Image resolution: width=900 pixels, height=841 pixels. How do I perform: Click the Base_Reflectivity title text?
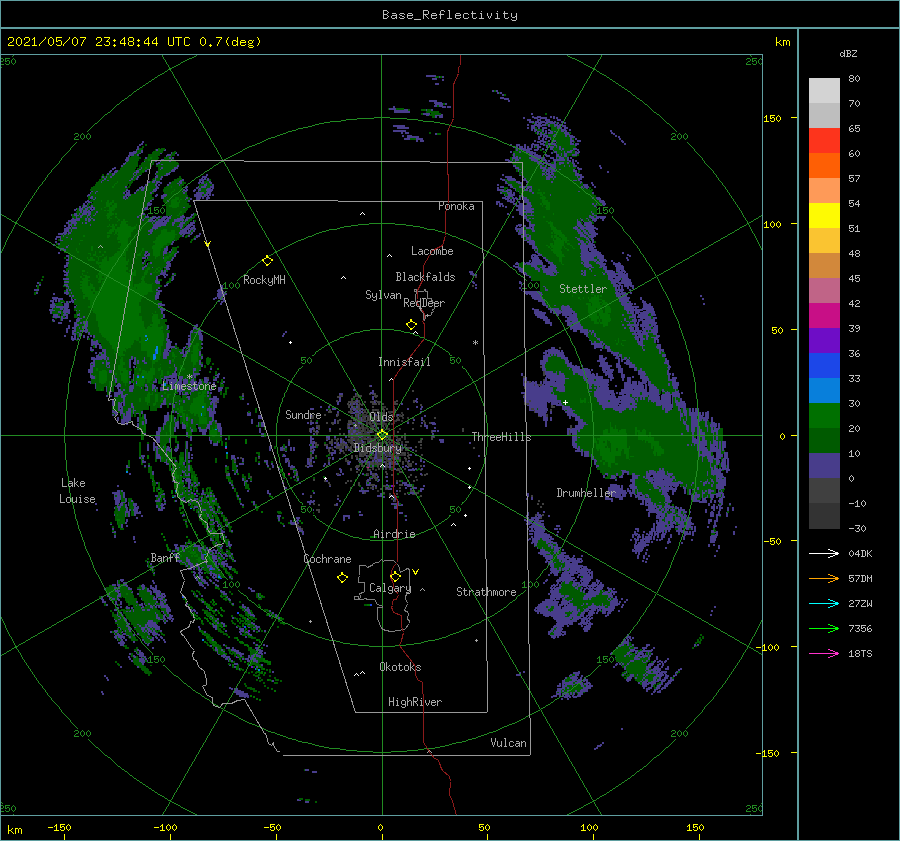tap(450, 15)
